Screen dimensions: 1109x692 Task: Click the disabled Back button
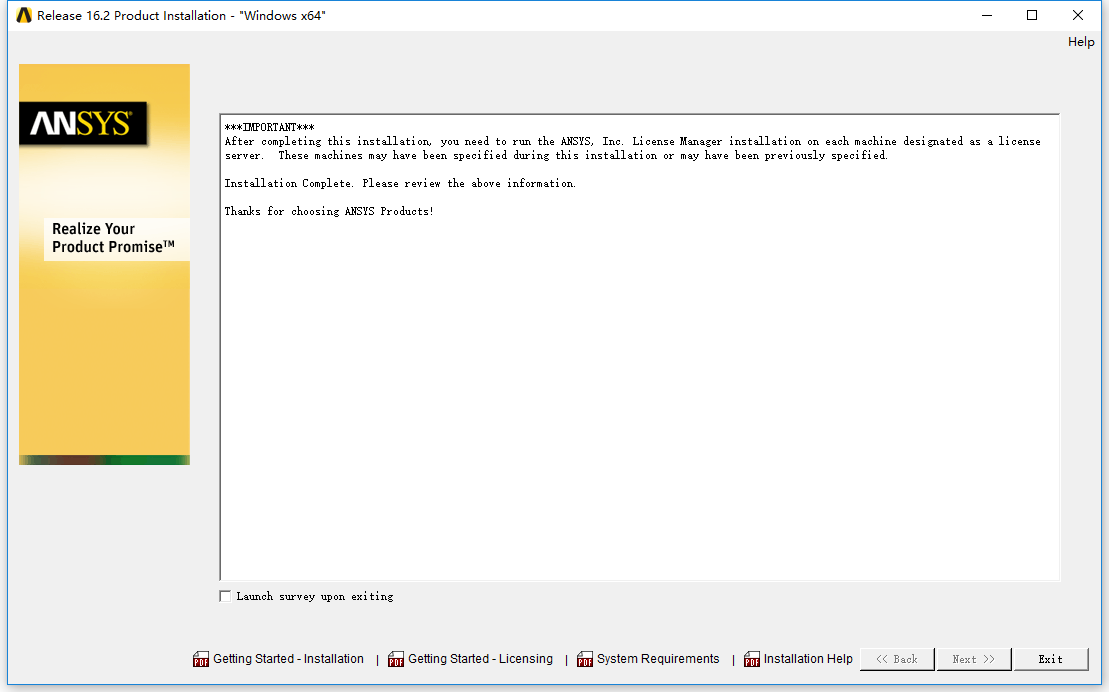click(897, 659)
